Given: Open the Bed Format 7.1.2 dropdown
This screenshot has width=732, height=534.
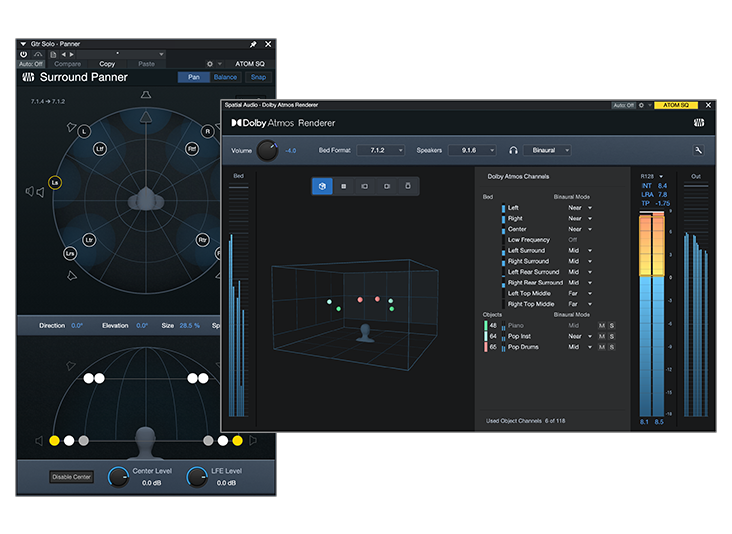Looking at the screenshot, I should click(383, 150).
